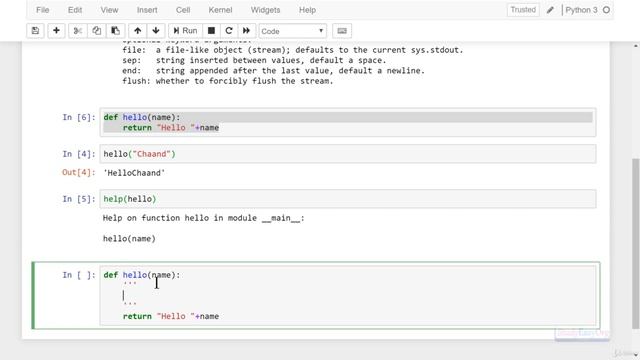This screenshot has height=360, width=640.
Task: Open the Insert menu
Action: (x=147, y=10)
